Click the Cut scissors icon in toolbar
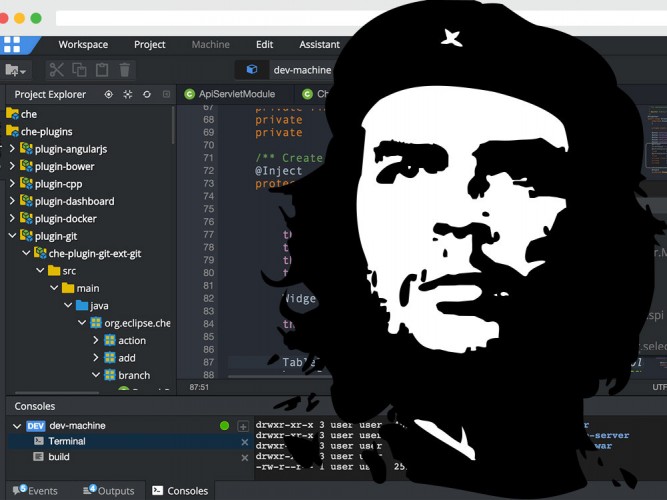The width and height of the screenshot is (667, 500). tap(56, 70)
